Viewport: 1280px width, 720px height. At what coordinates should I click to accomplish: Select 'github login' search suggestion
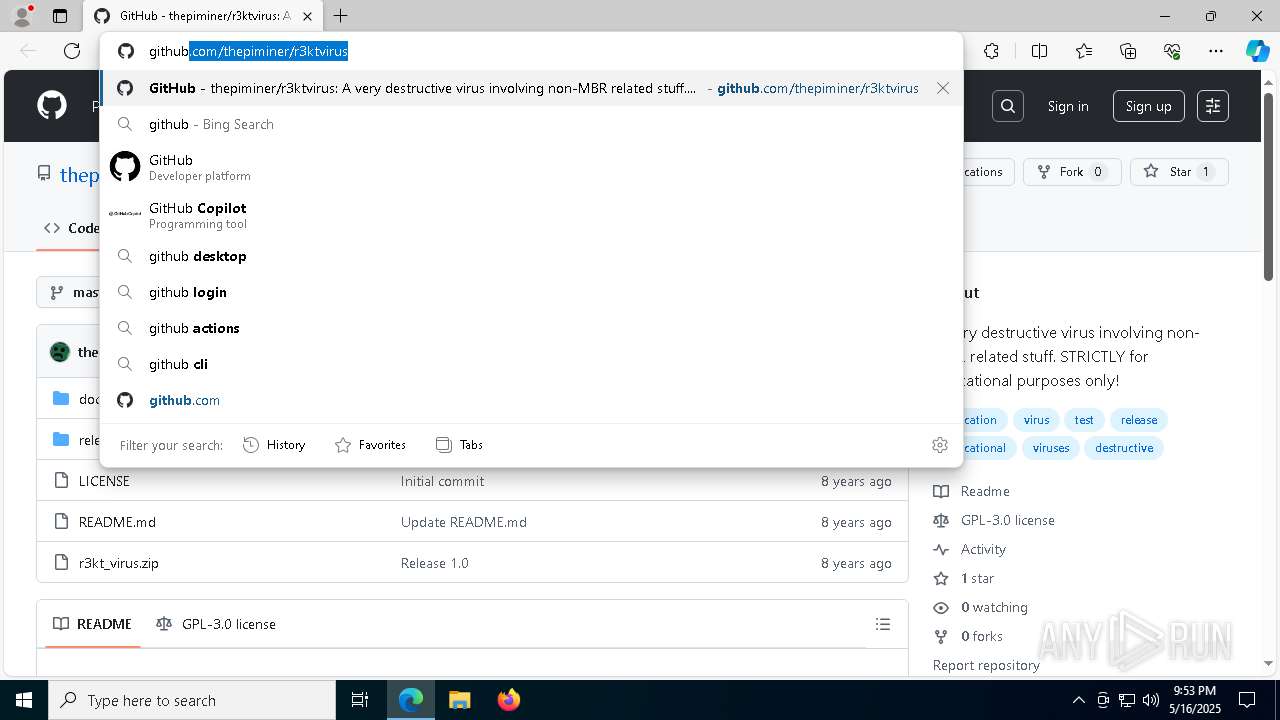click(530, 292)
